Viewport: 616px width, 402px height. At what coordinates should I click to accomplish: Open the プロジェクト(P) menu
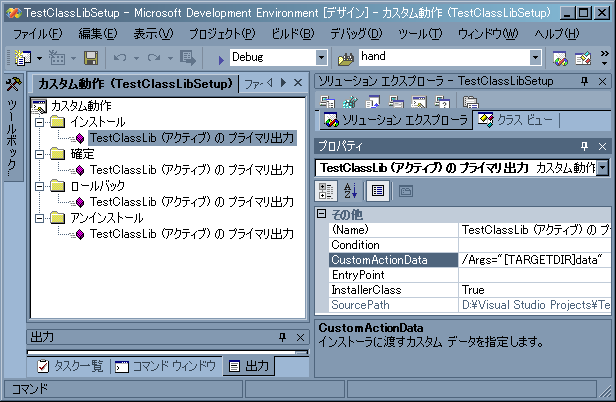222,34
